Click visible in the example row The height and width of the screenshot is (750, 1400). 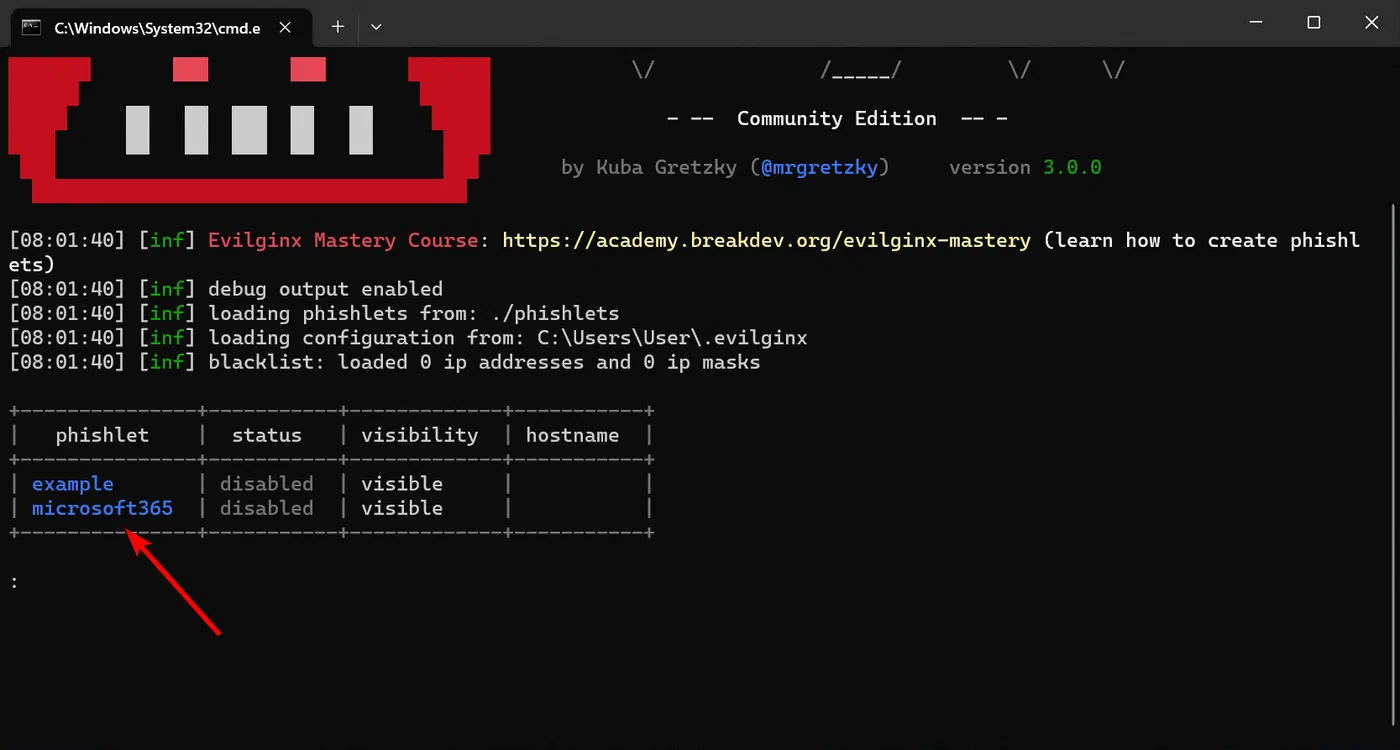[x=401, y=484]
